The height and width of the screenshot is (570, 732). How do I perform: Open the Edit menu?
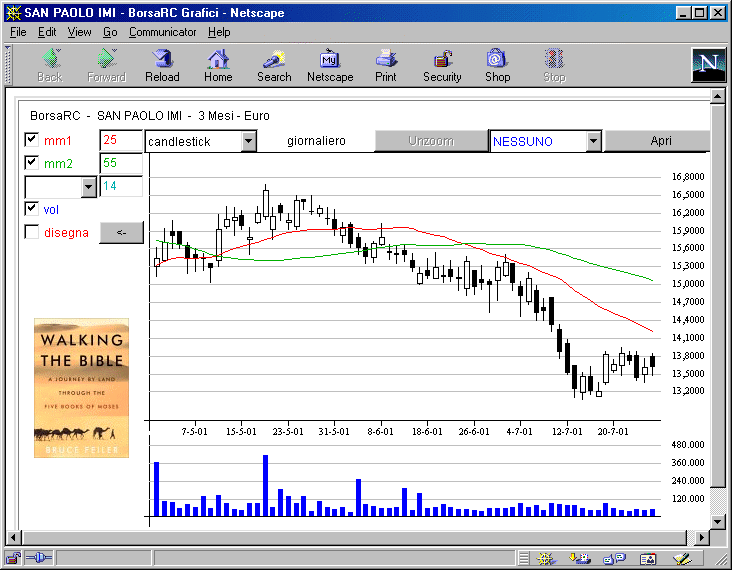pos(47,32)
